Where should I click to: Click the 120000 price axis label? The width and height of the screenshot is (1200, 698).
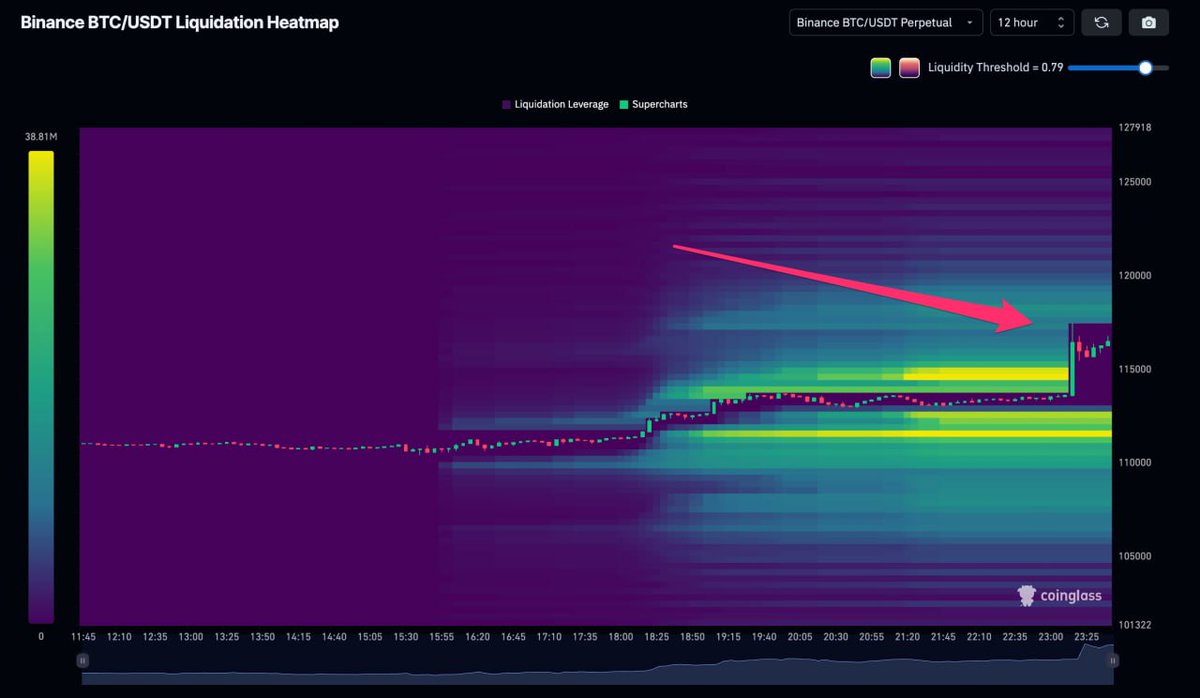click(x=1134, y=276)
